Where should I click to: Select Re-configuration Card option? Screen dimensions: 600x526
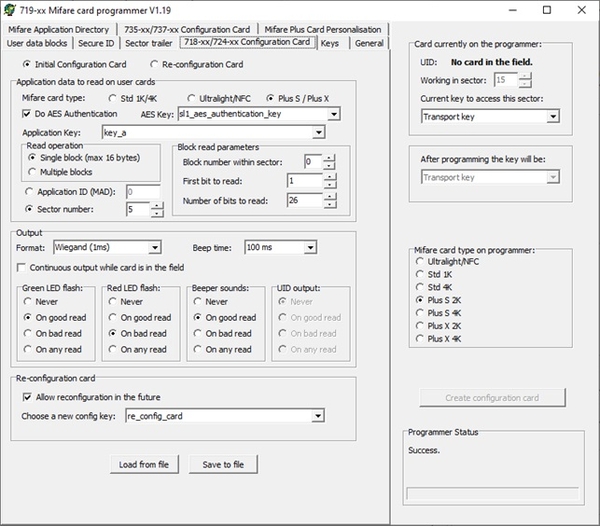(x=197, y=64)
